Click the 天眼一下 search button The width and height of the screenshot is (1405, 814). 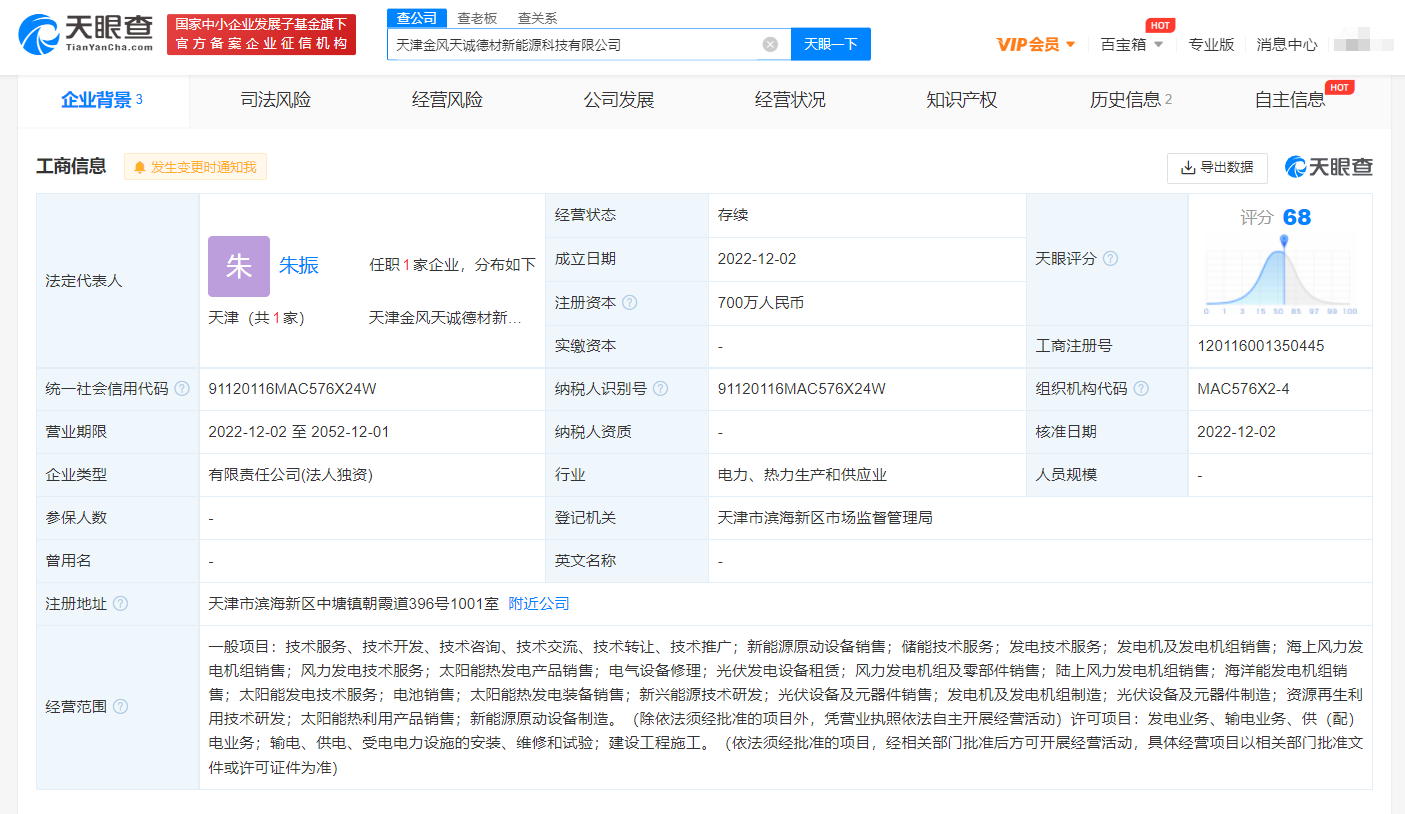pos(831,44)
